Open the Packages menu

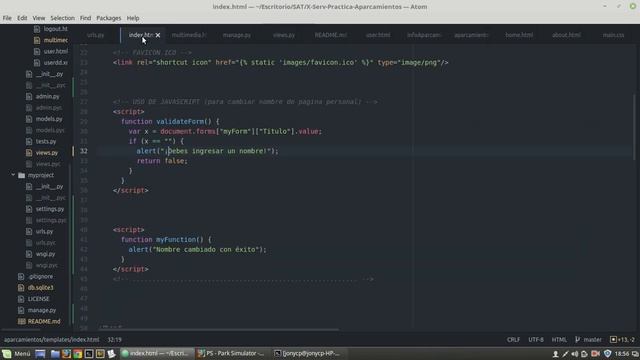pos(109,18)
